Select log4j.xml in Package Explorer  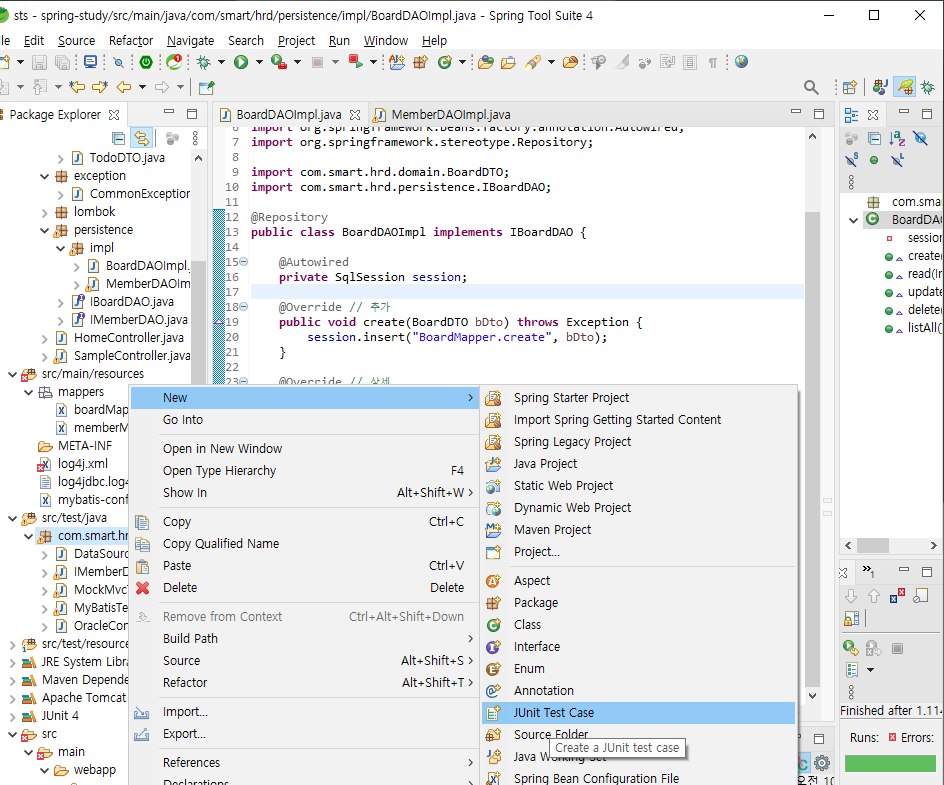point(82,464)
